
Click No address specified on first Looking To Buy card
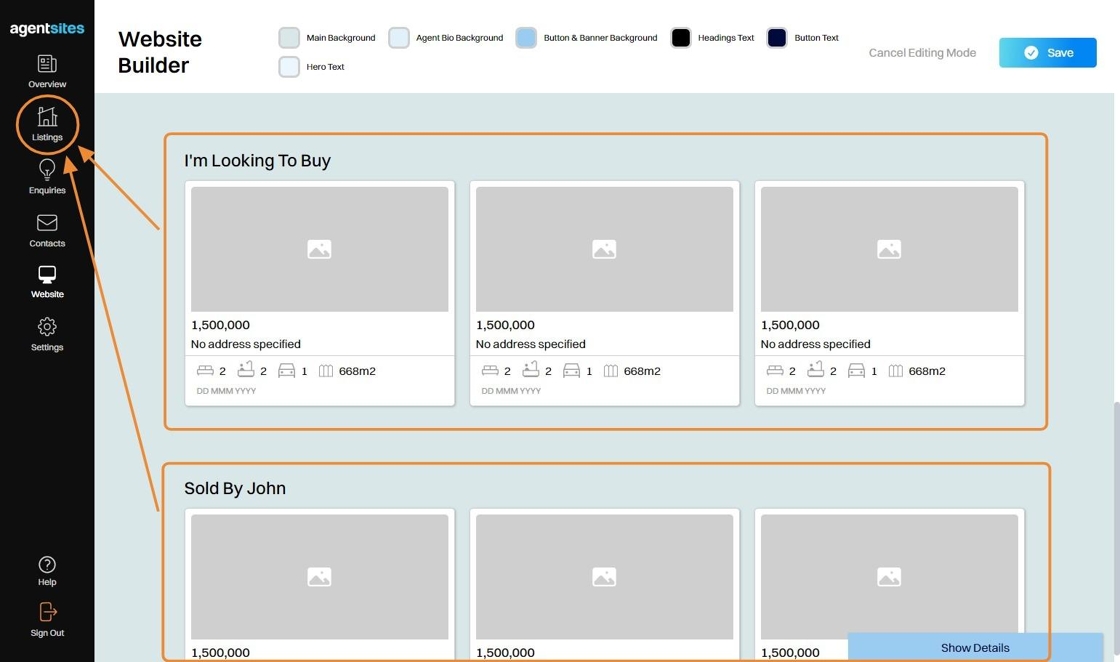click(246, 344)
